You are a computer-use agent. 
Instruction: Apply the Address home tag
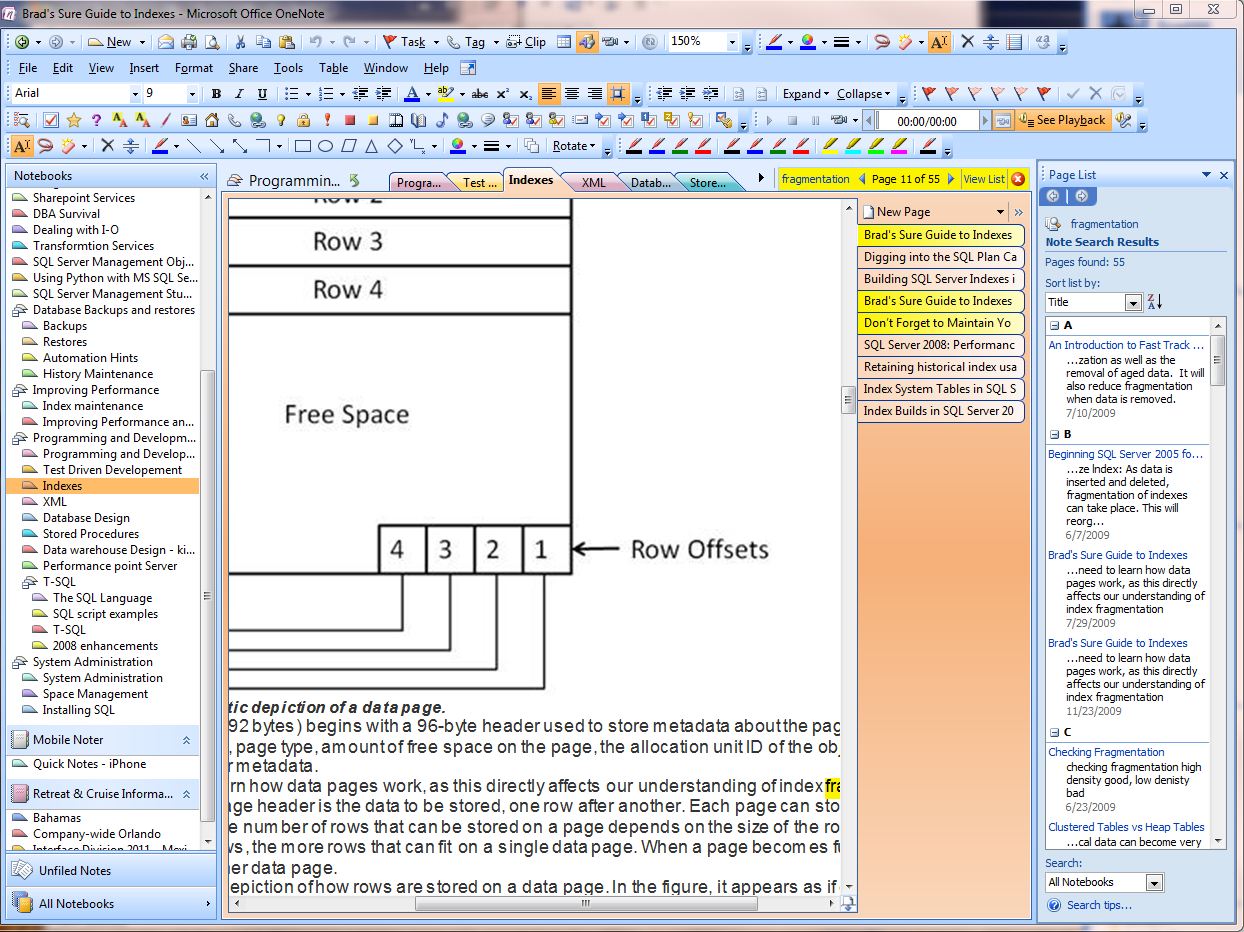[x=212, y=120]
